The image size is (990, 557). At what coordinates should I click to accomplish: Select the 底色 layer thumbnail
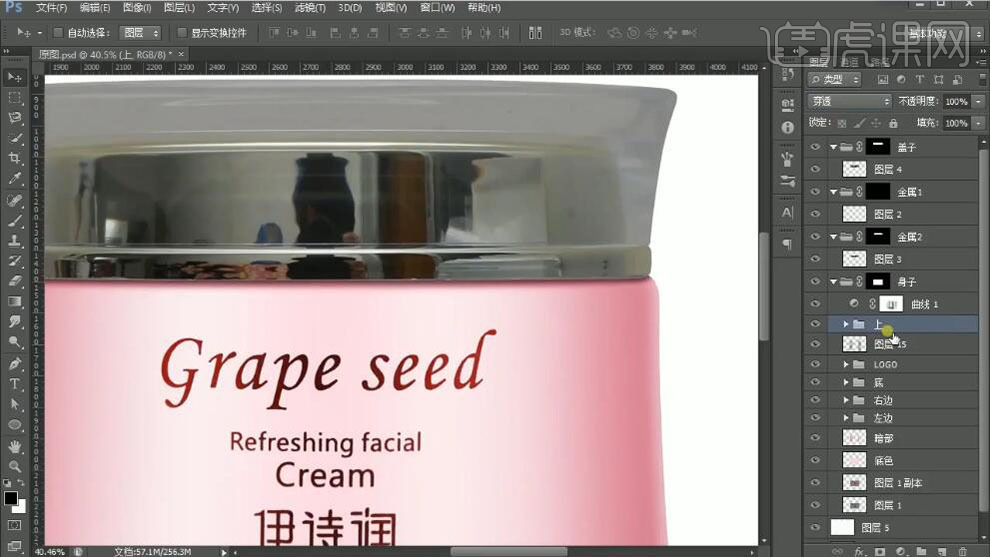[x=854, y=460]
